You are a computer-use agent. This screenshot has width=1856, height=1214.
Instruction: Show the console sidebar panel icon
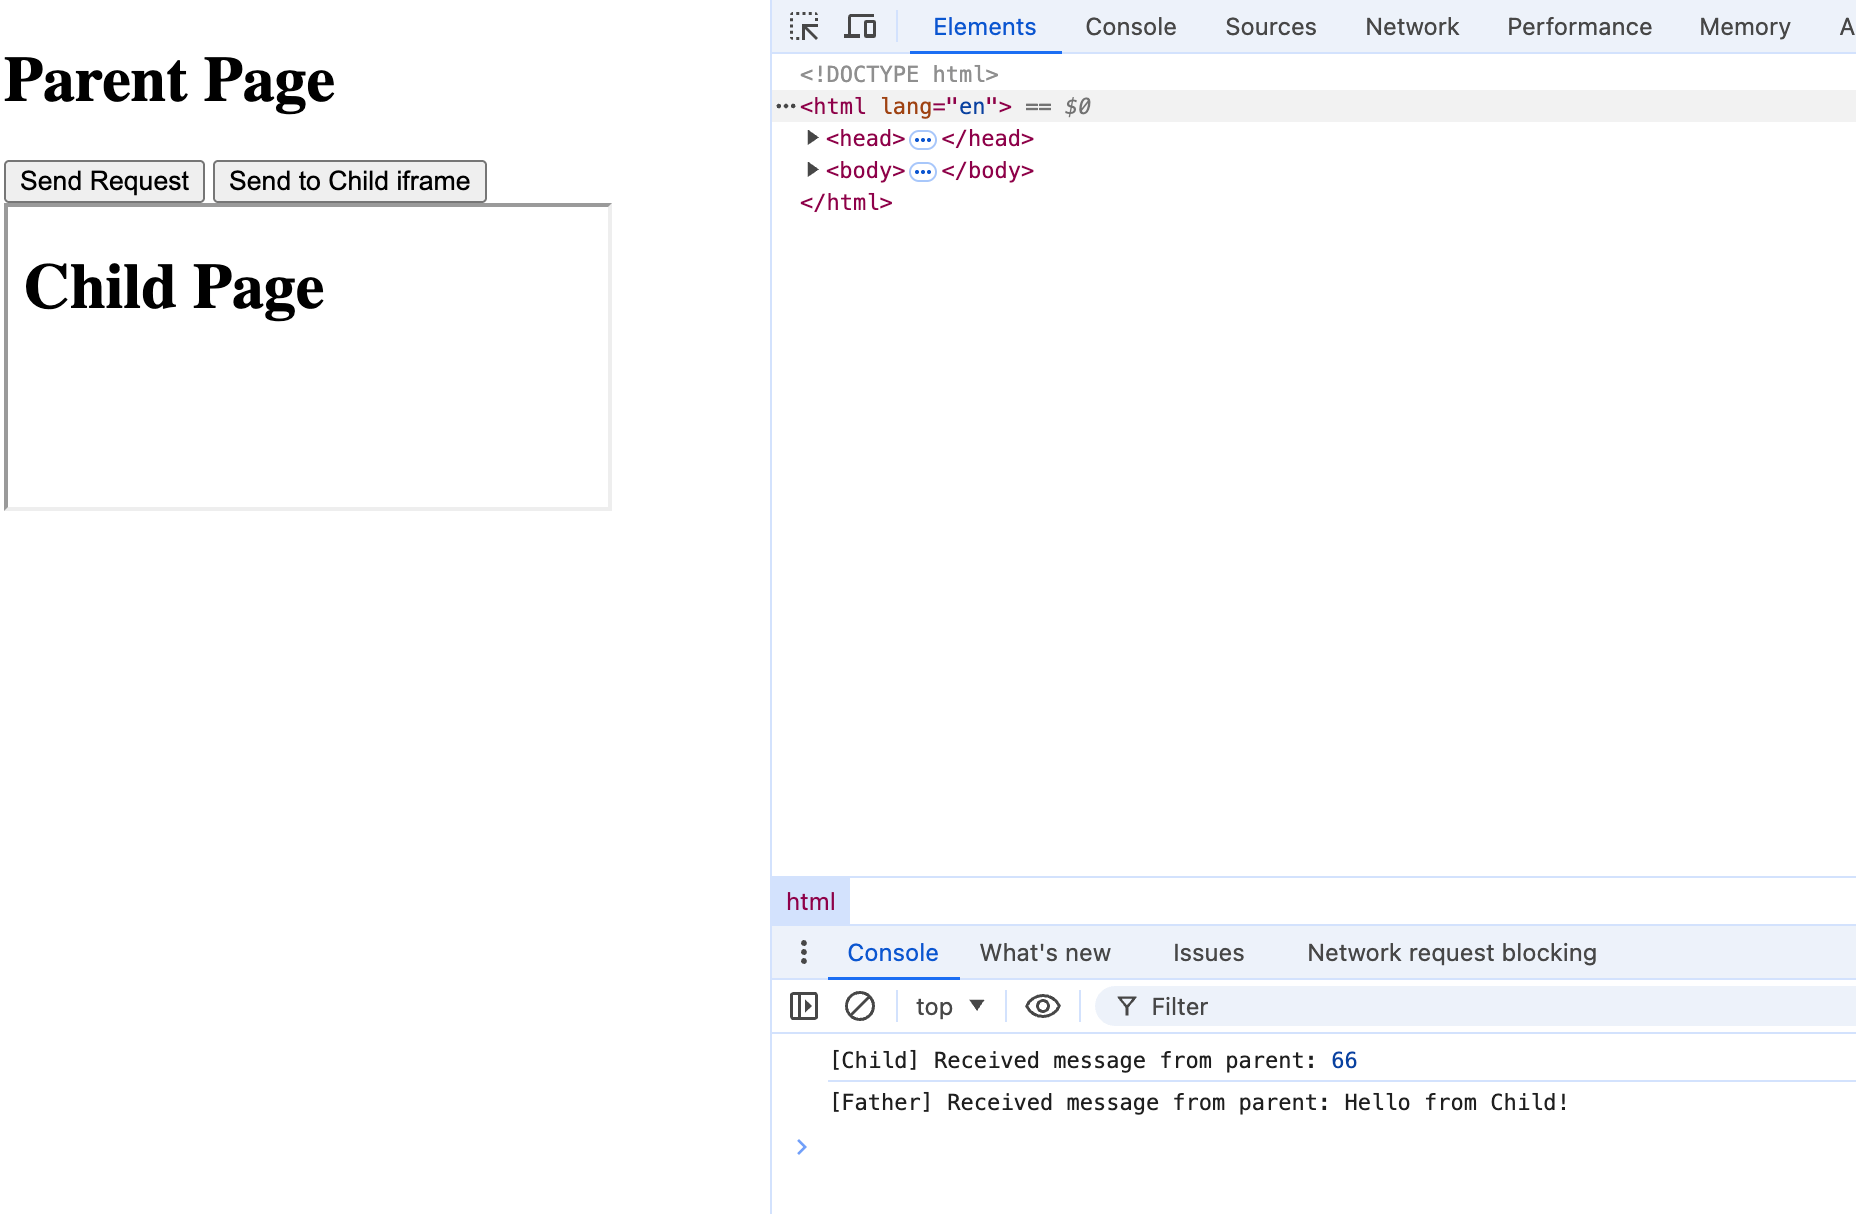click(x=804, y=1006)
